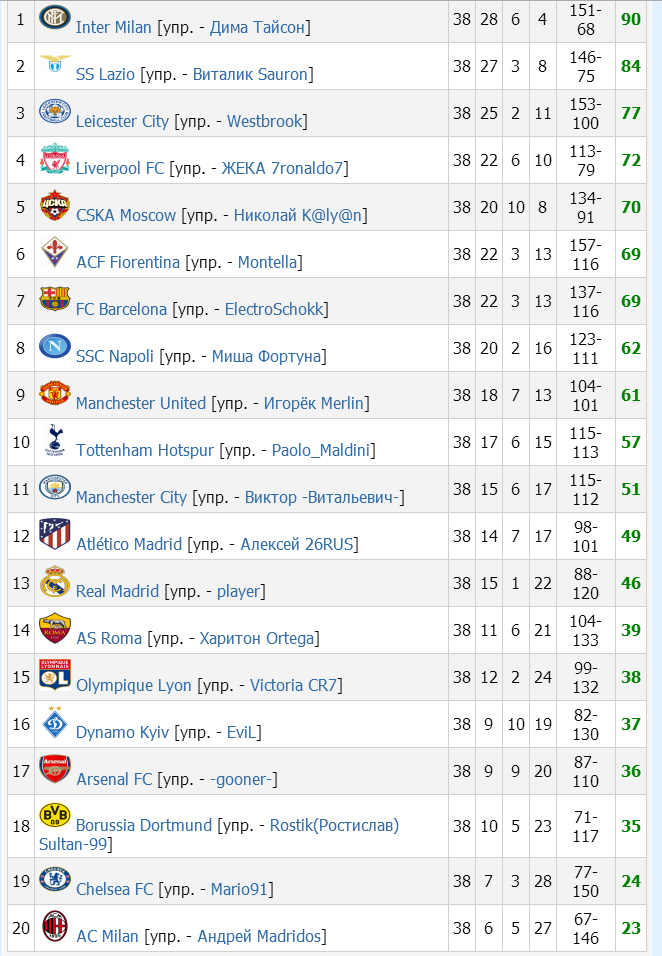Click the Borussia Dortmund BVB logo
Screen dimensions: 662x956
(54, 815)
